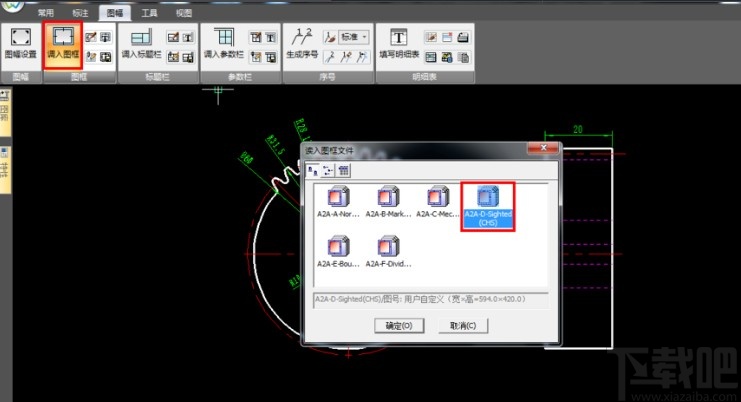
Task: Click the lower-right save icon in 标题栏 group
Action: coord(188,57)
